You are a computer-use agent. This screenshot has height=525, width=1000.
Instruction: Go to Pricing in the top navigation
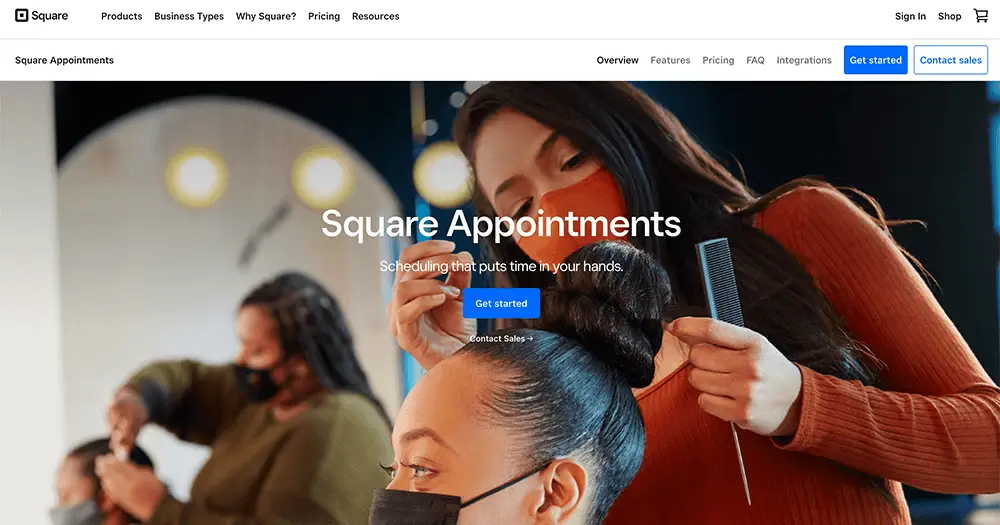pyautogui.click(x=324, y=17)
